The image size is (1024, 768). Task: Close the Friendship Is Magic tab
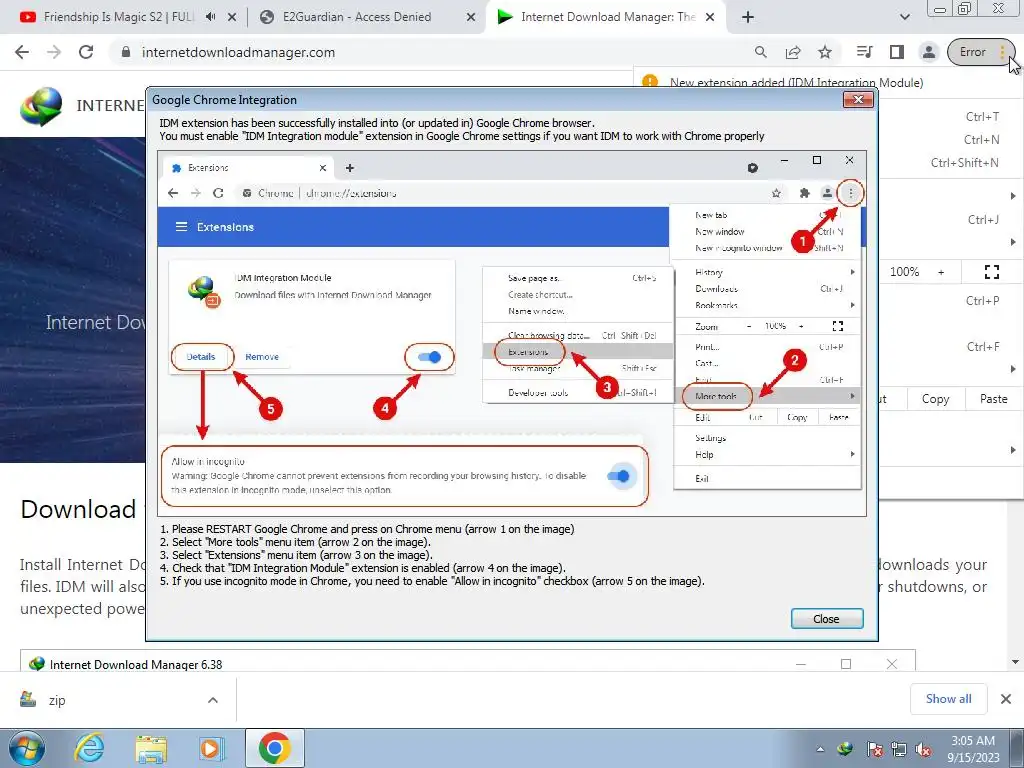[x=232, y=18]
